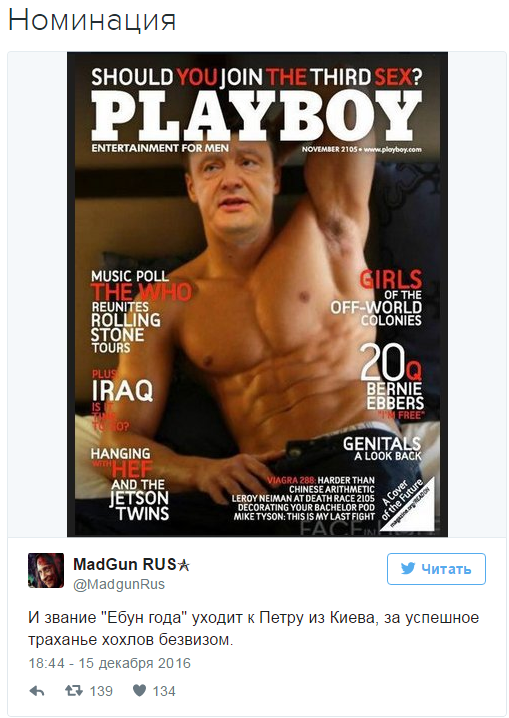509x718 pixels.
Task: Click the SHOULD YOU JOIN THE THIRD SEX headline
Action: (257, 76)
